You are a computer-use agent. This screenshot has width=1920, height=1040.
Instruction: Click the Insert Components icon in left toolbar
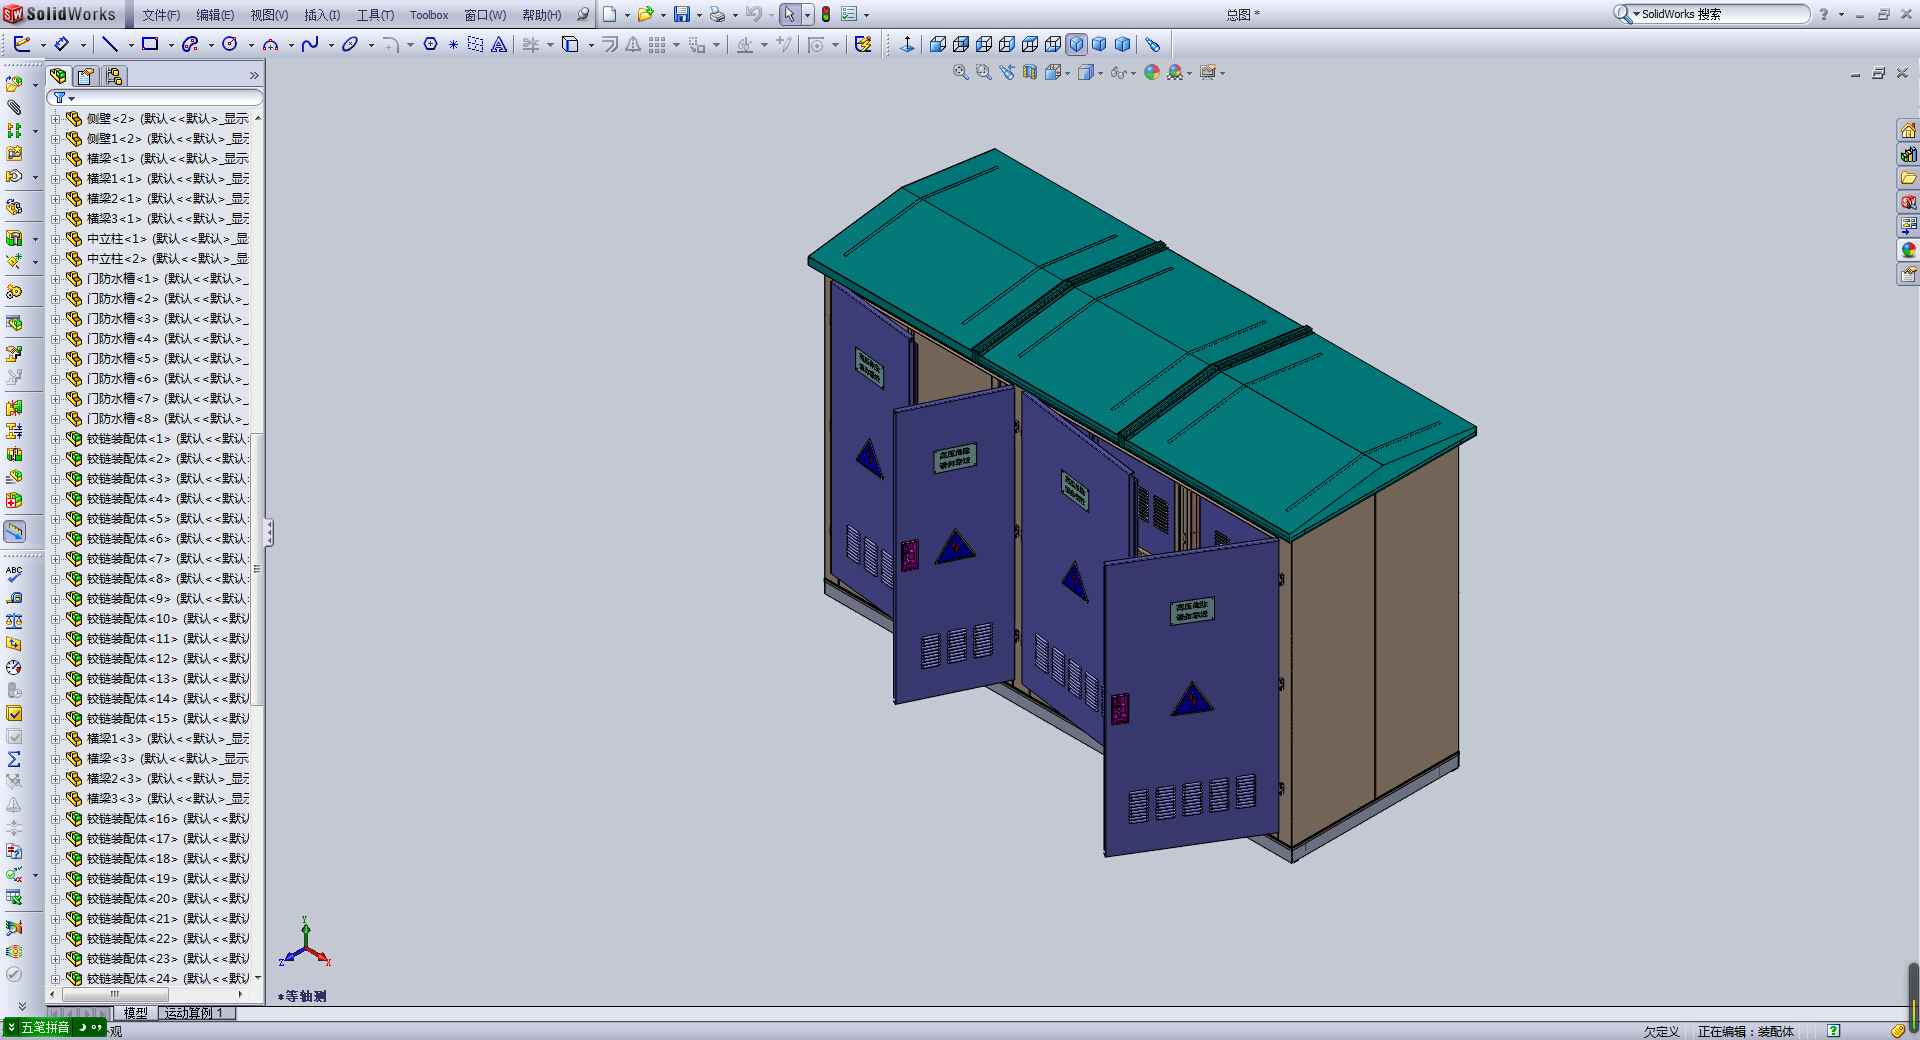pyautogui.click(x=14, y=84)
